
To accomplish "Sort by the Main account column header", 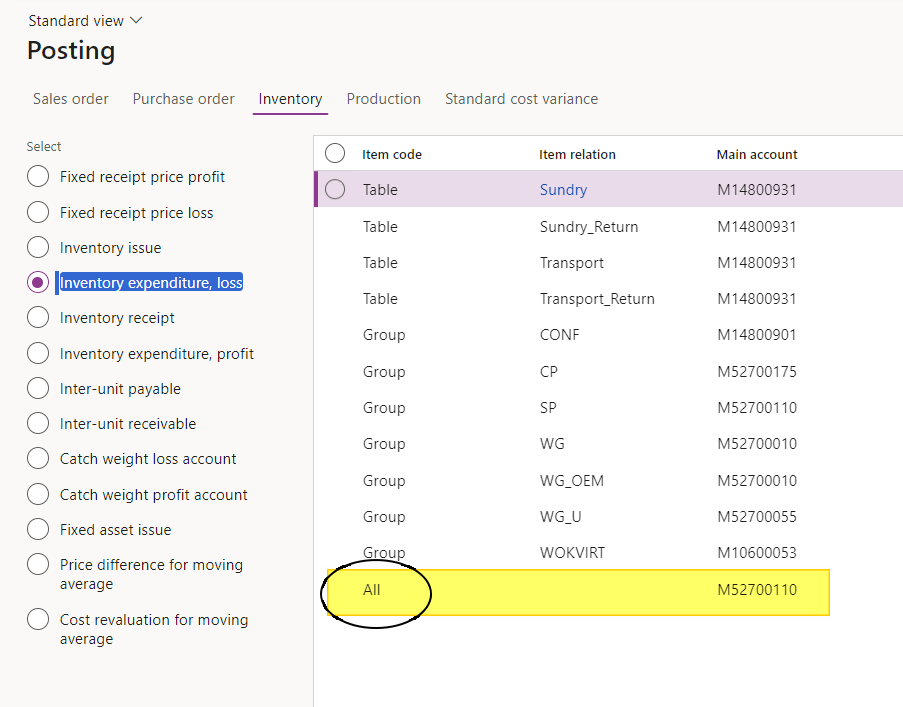I will pos(757,155).
